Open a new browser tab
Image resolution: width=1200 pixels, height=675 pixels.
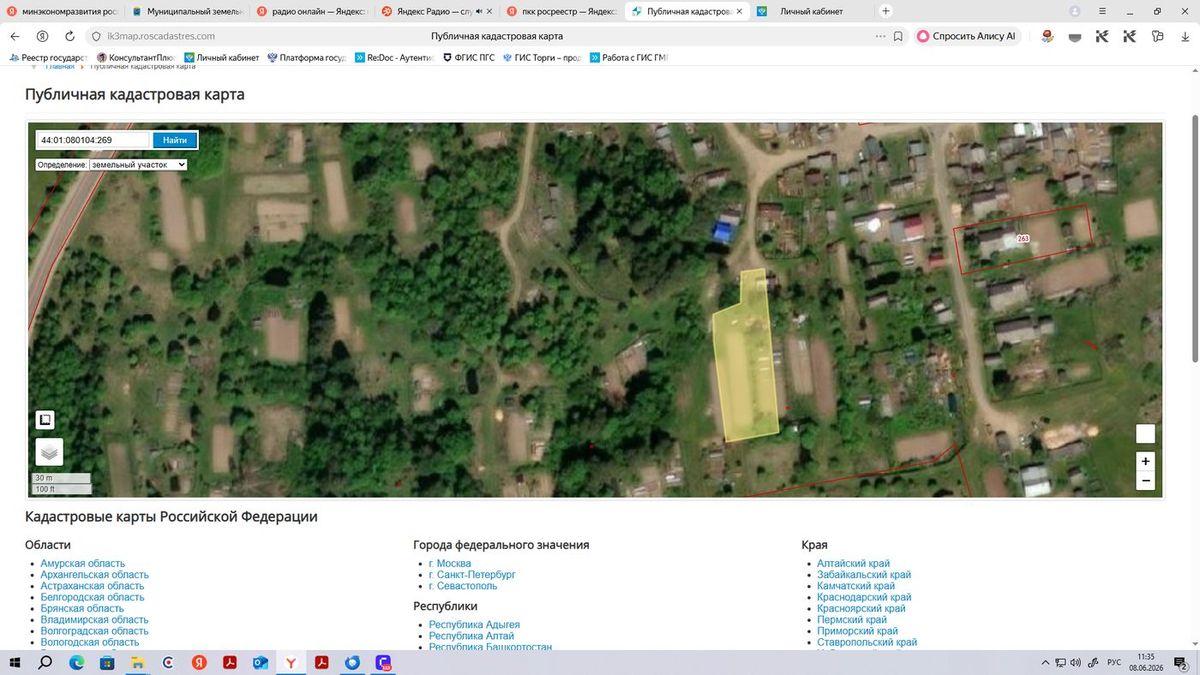(886, 11)
